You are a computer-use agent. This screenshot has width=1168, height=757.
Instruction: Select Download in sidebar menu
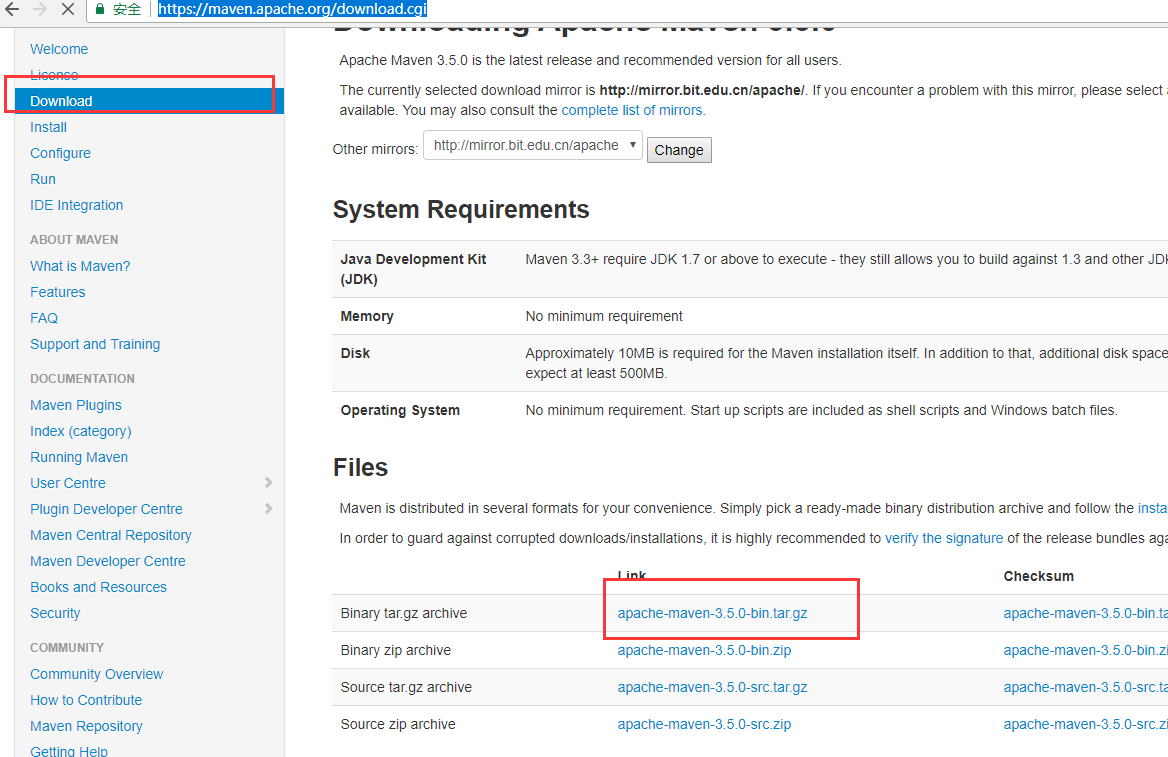point(149,101)
